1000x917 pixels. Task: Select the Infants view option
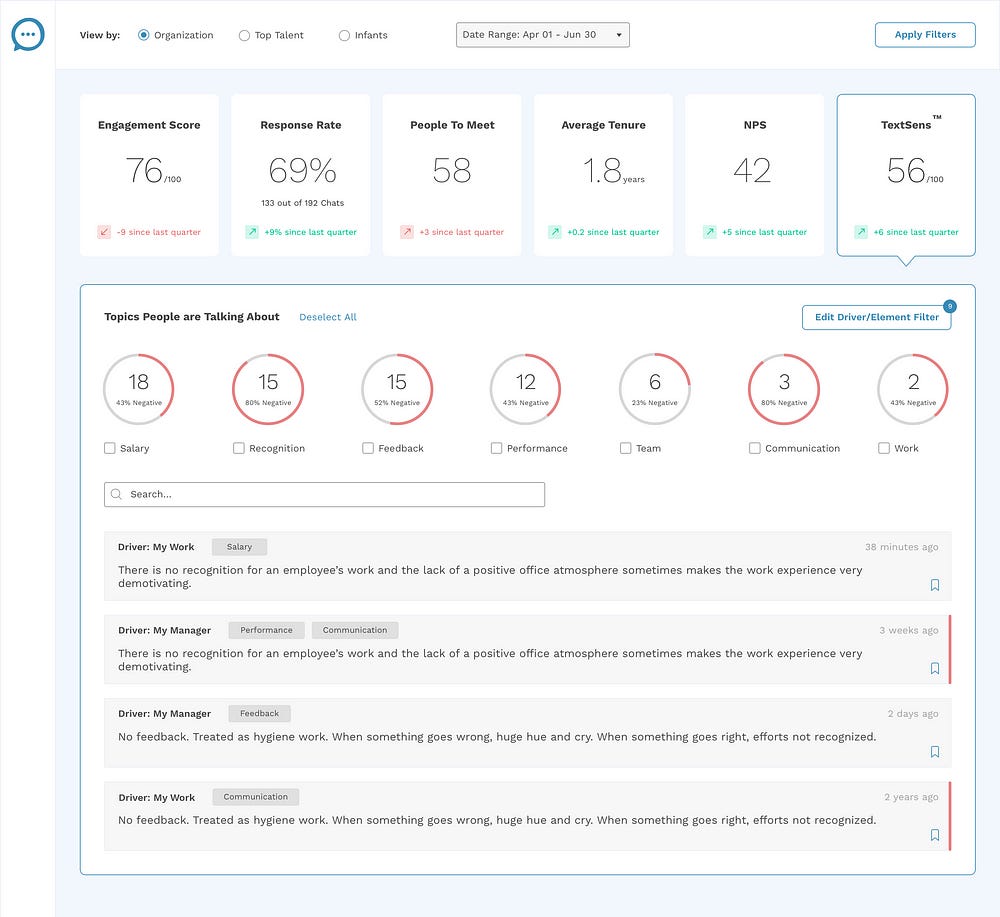coord(344,36)
